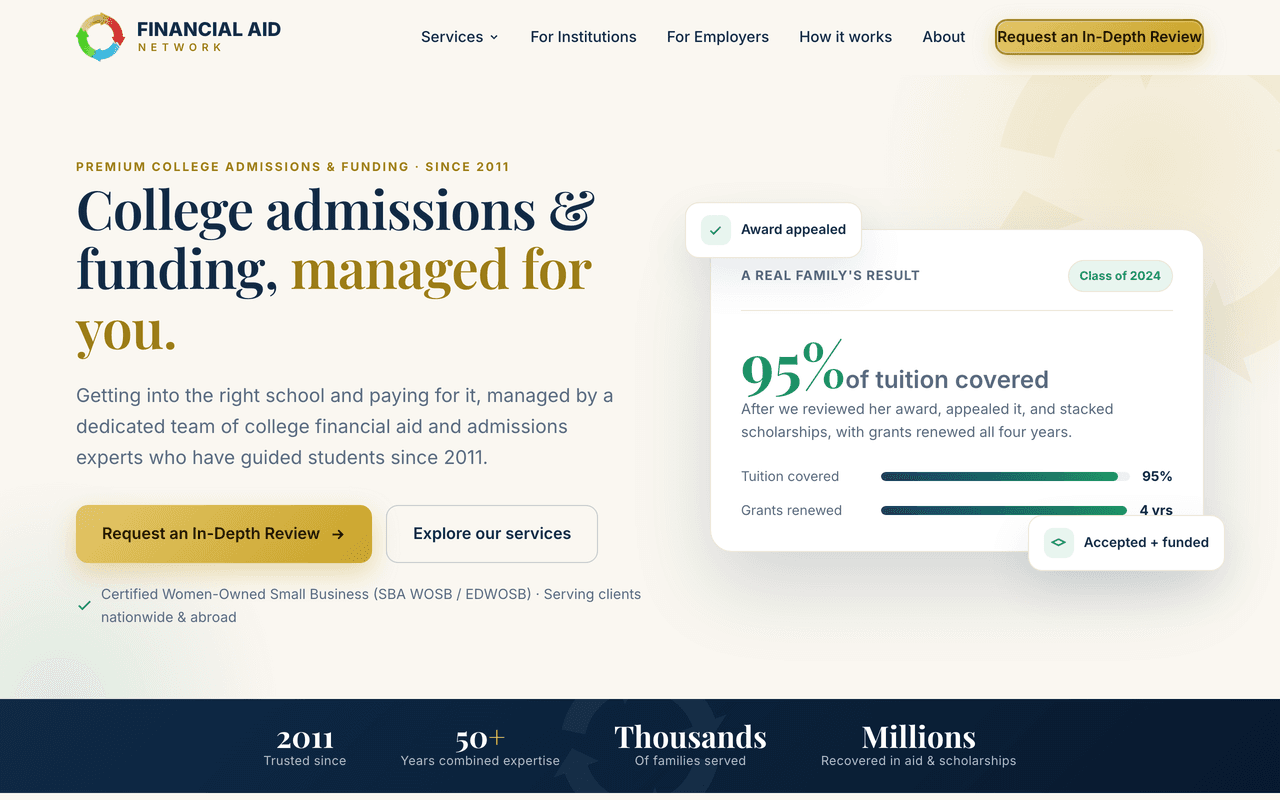Click the 50+ Years combined expertise stat

tap(480, 747)
